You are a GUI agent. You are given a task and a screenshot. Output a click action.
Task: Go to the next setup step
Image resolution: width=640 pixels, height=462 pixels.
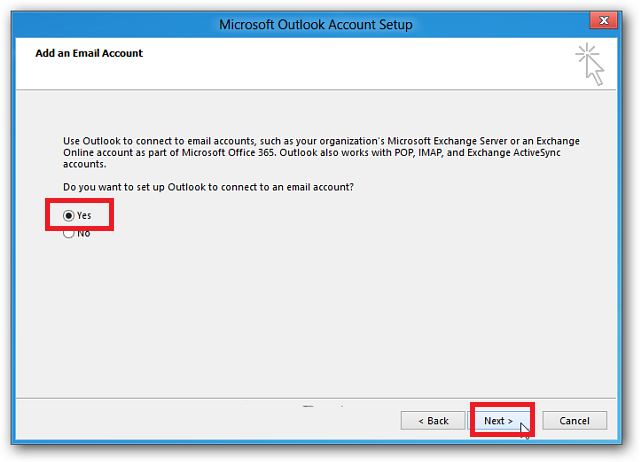click(498, 421)
